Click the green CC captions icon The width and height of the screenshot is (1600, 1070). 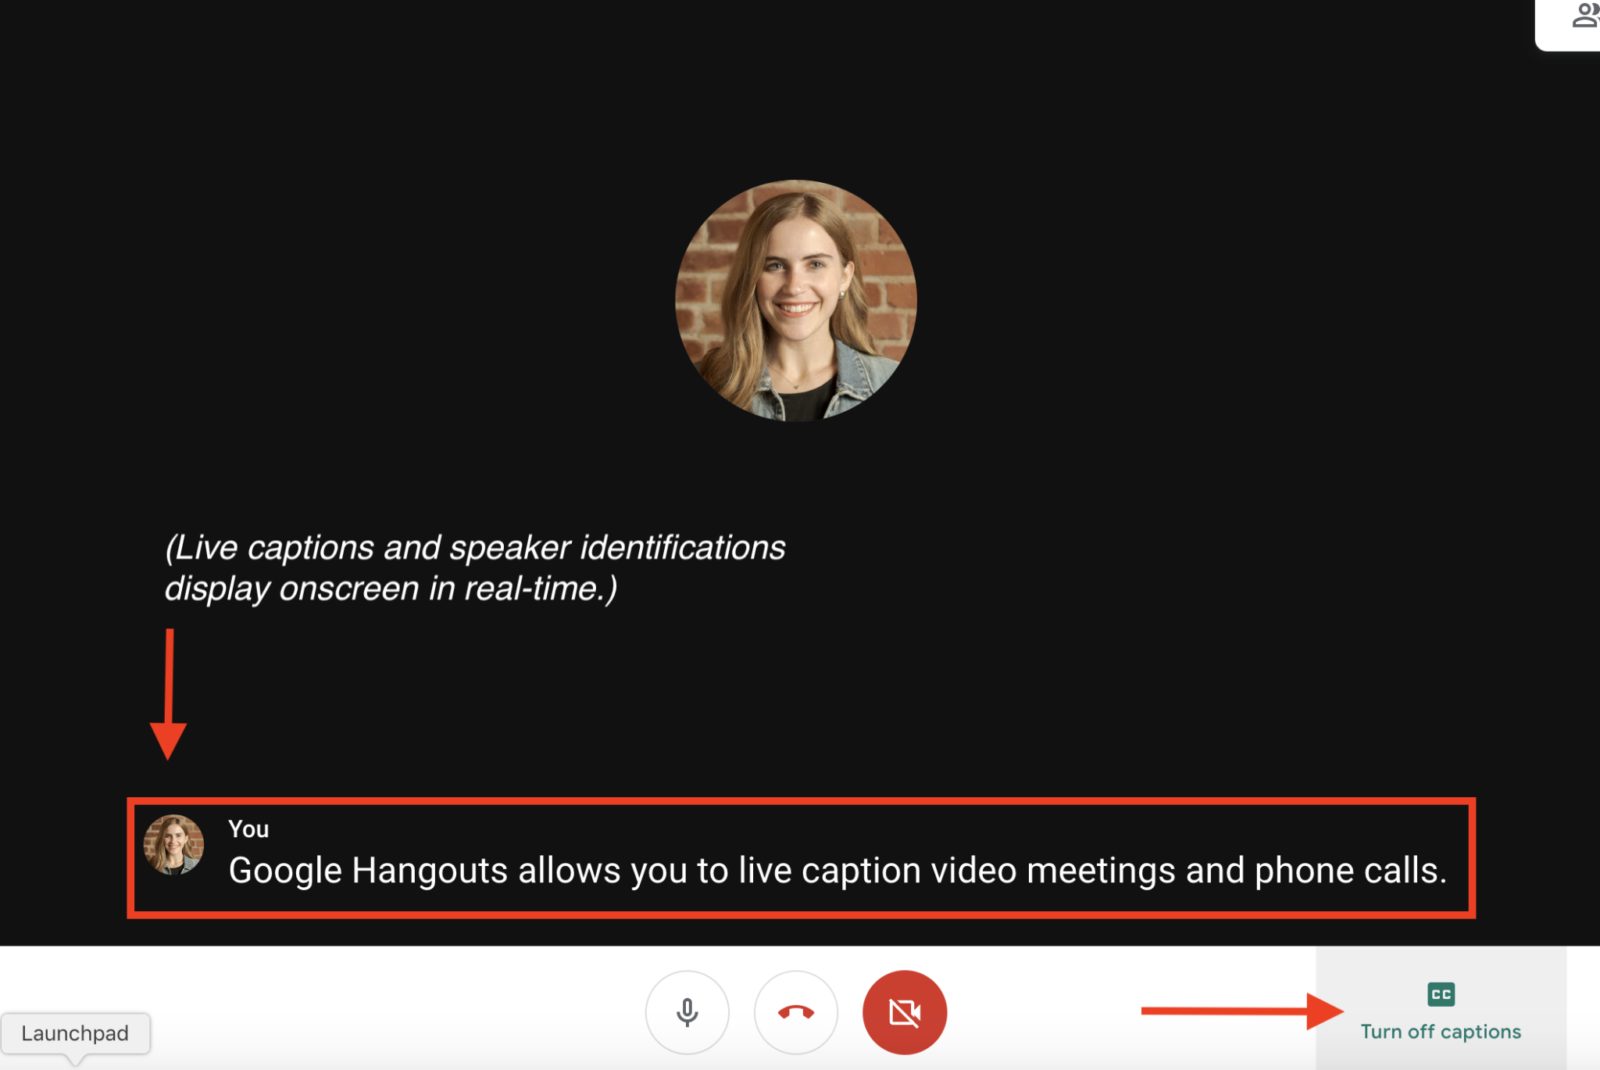click(x=1441, y=994)
